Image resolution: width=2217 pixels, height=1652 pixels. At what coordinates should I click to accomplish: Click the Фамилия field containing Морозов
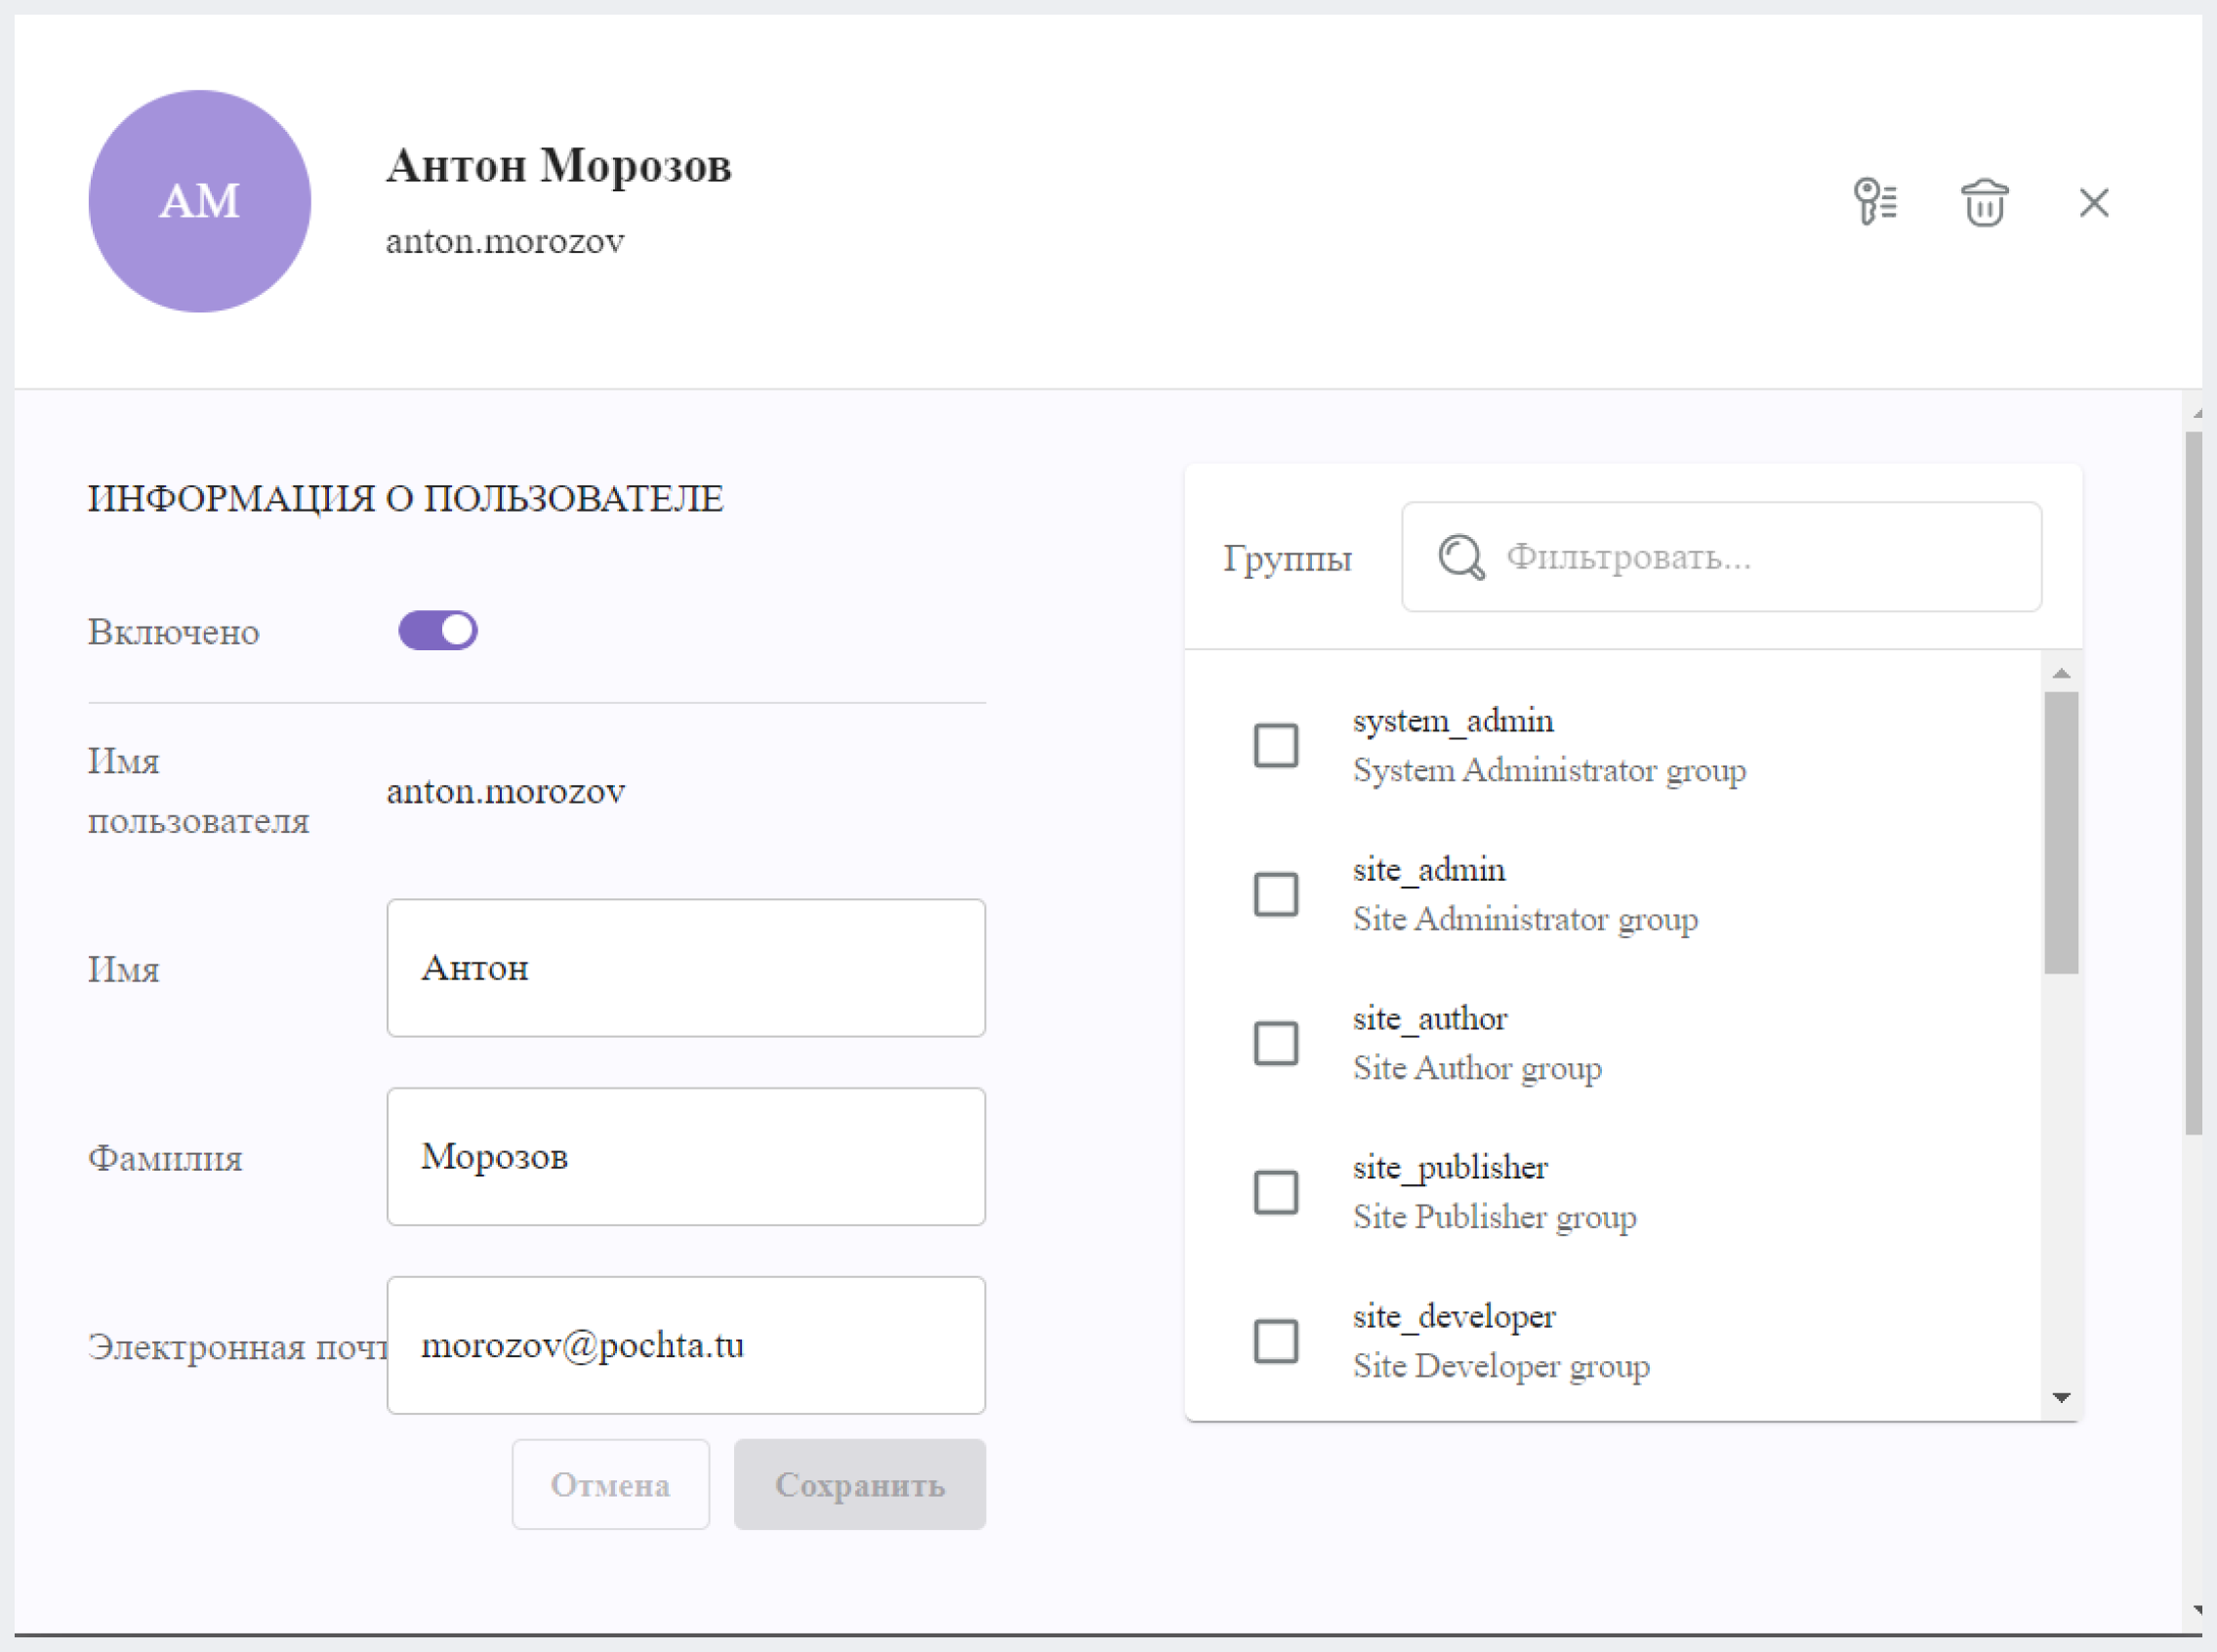(x=686, y=1156)
